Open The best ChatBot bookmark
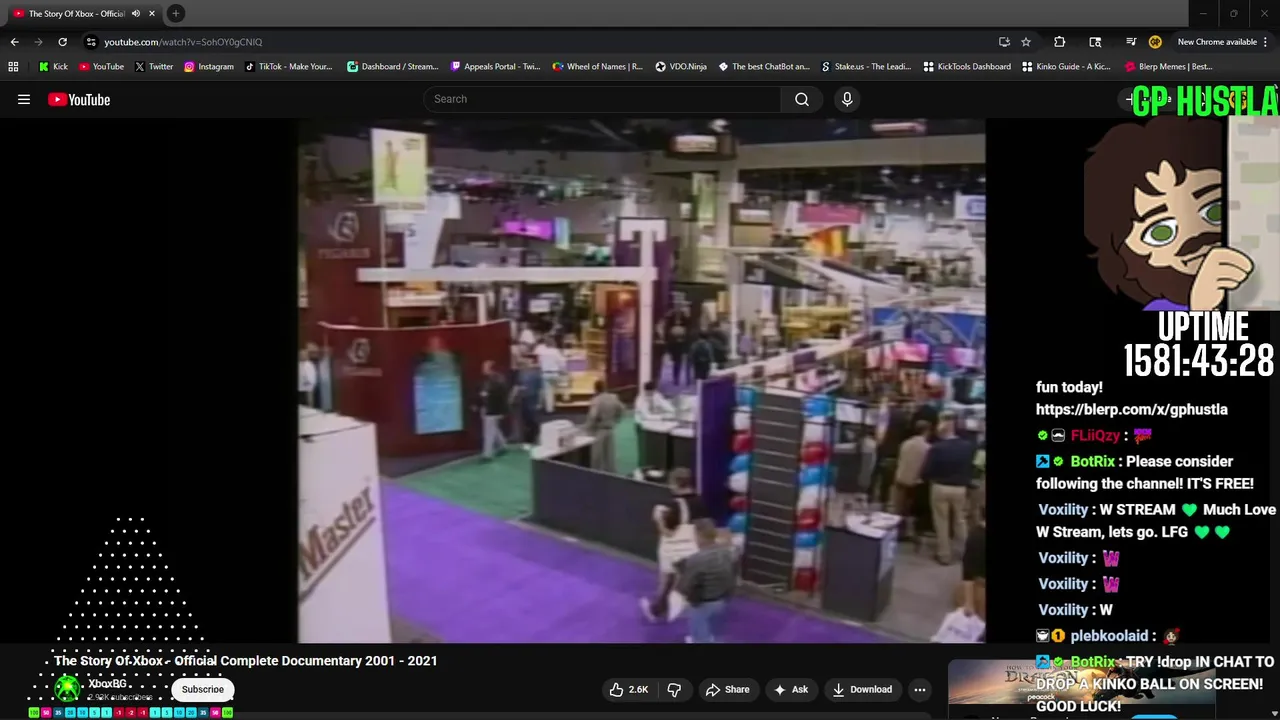Screen dimensions: 1280x720 point(765,67)
